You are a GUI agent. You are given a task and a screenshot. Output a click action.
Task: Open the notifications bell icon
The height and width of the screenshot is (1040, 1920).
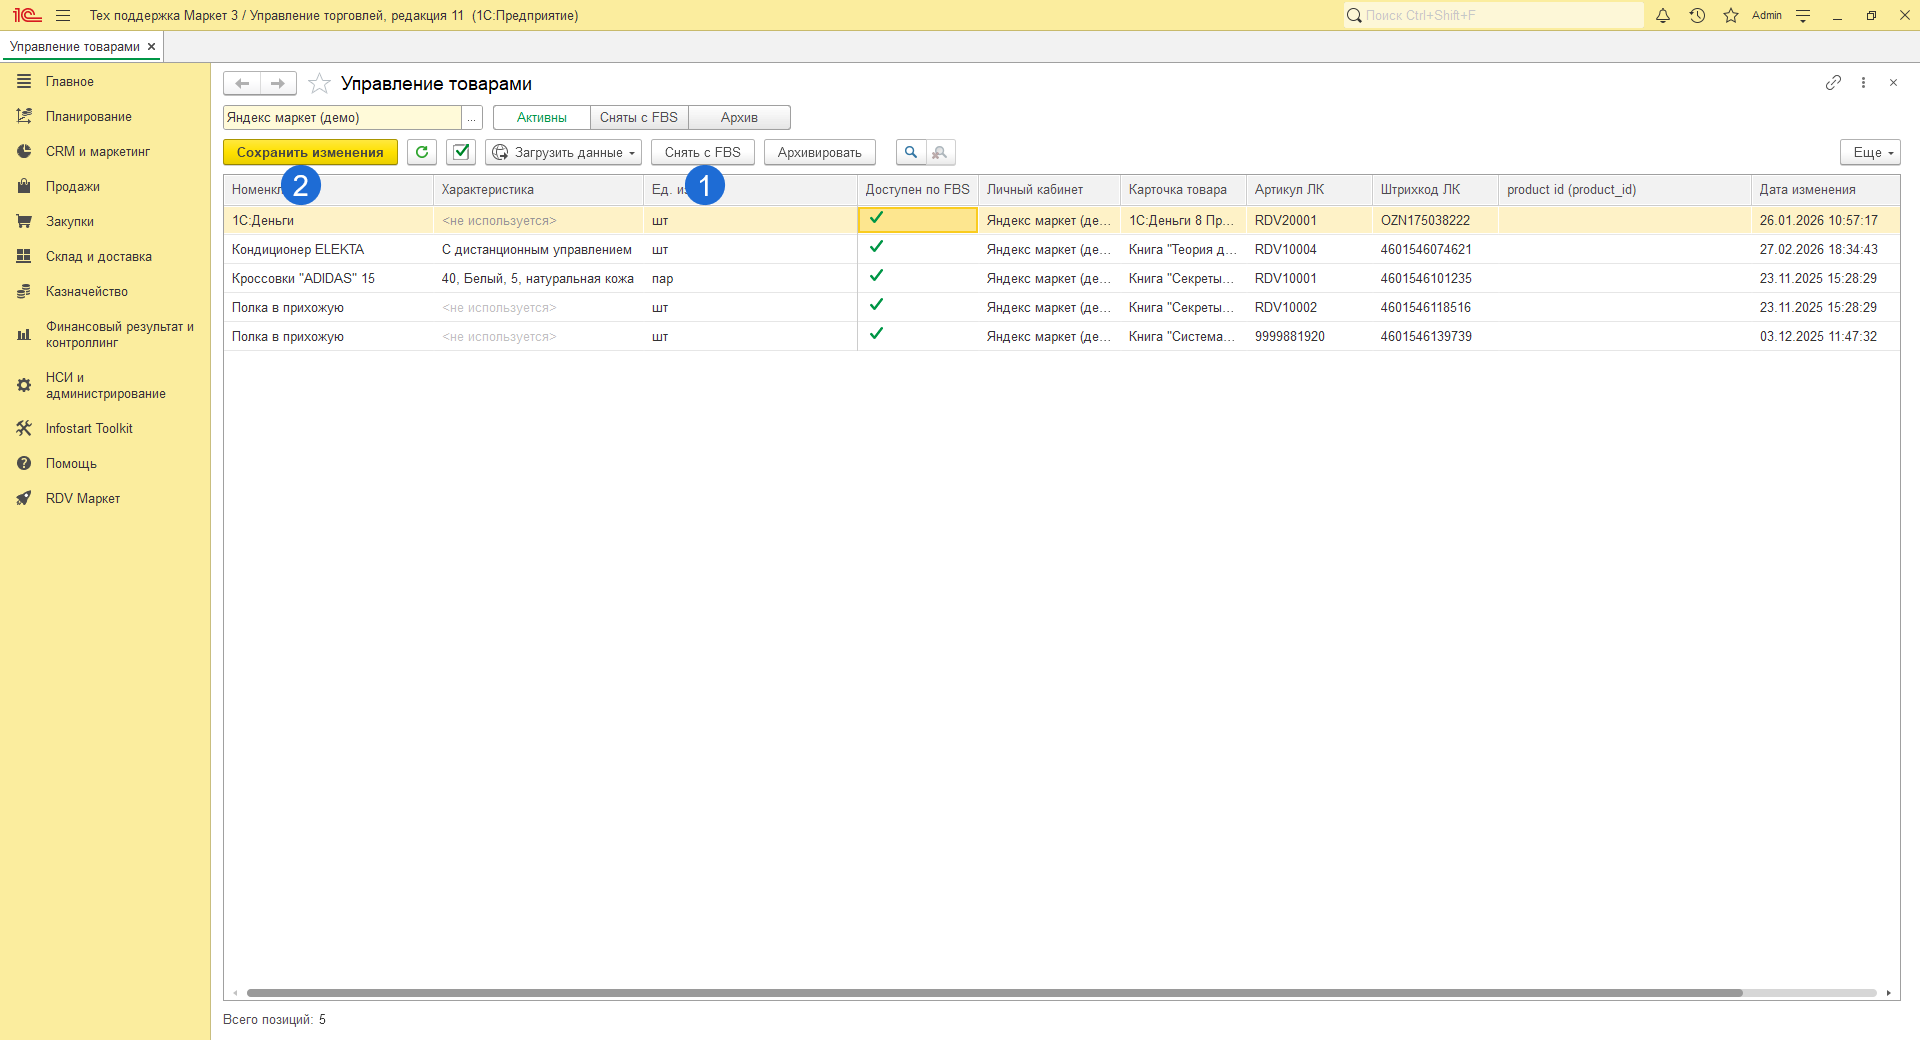(x=1662, y=15)
